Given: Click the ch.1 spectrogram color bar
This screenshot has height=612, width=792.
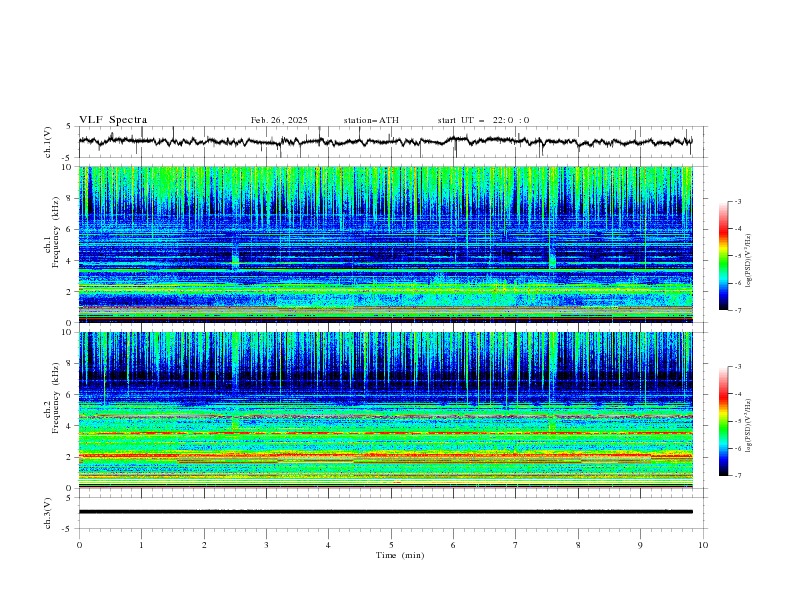Looking at the screenshot, I should [x=723, y=256].
